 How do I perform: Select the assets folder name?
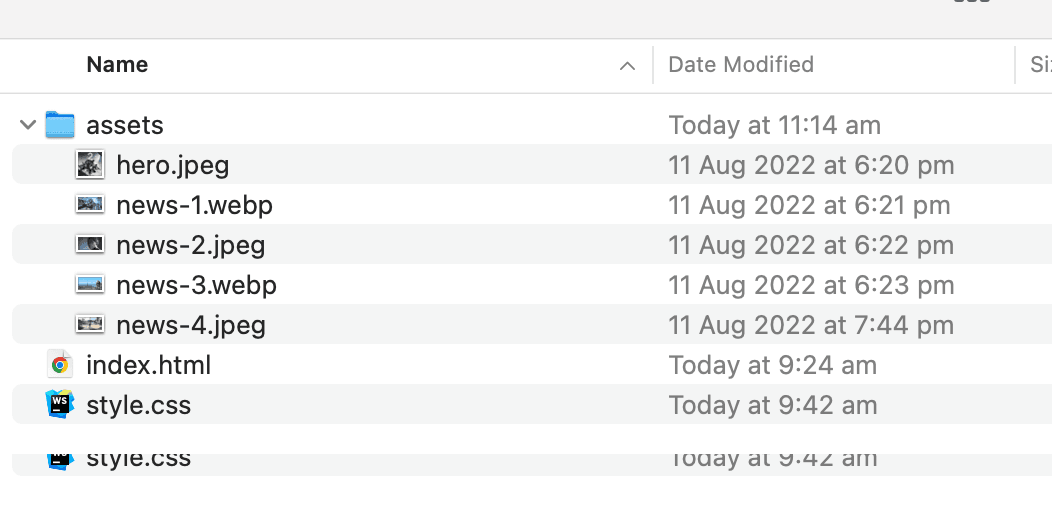tap(125, 125)
